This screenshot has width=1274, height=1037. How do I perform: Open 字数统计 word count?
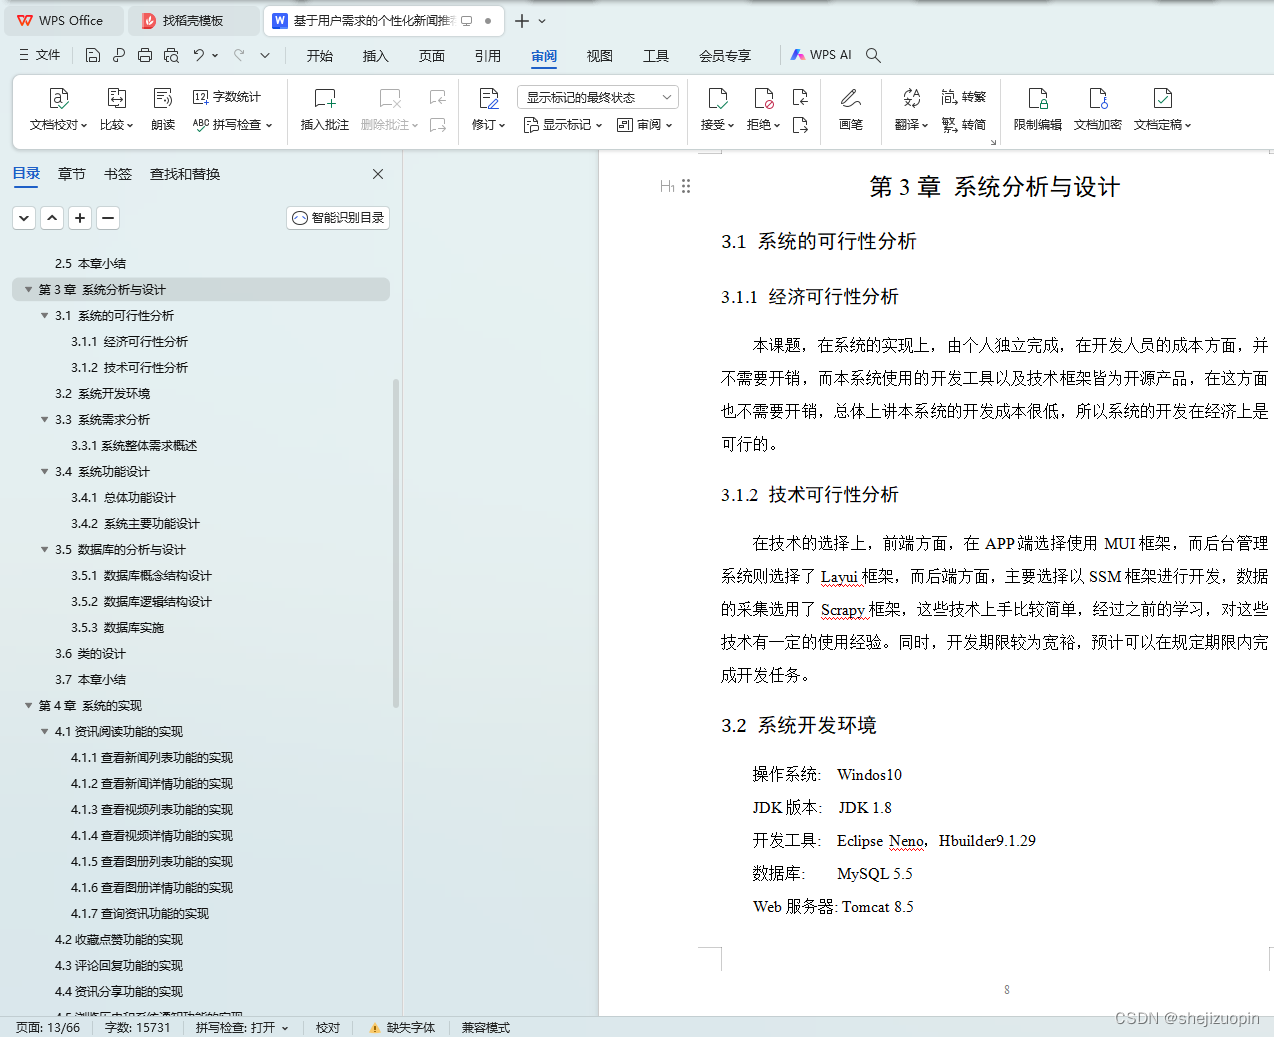tap(227, 97)
